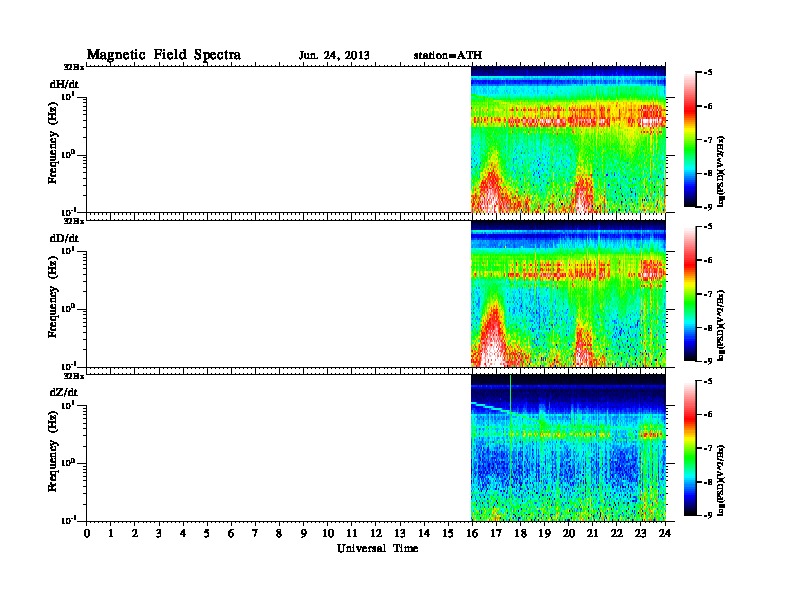
Task: Click the -7 value on the dD/dt color scale
Action: pyautogui.click(x=708, y=294)
